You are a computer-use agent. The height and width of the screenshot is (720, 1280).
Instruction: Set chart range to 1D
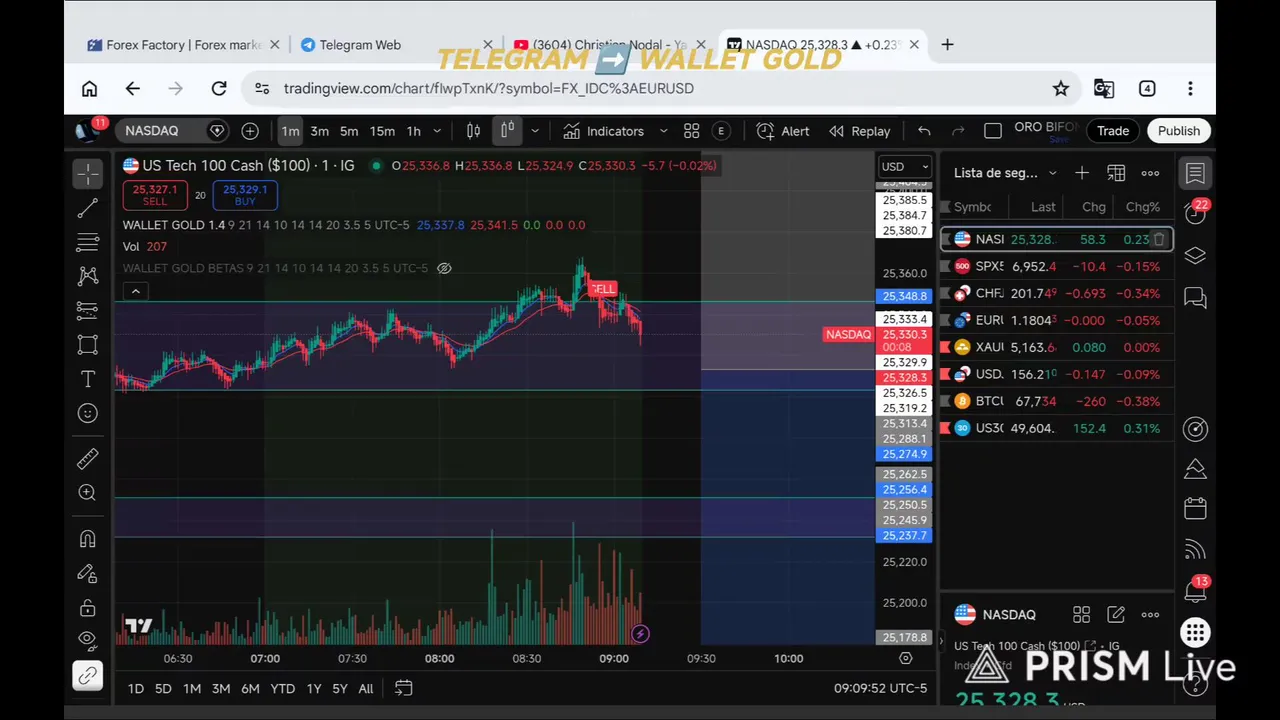click(135, 688)
